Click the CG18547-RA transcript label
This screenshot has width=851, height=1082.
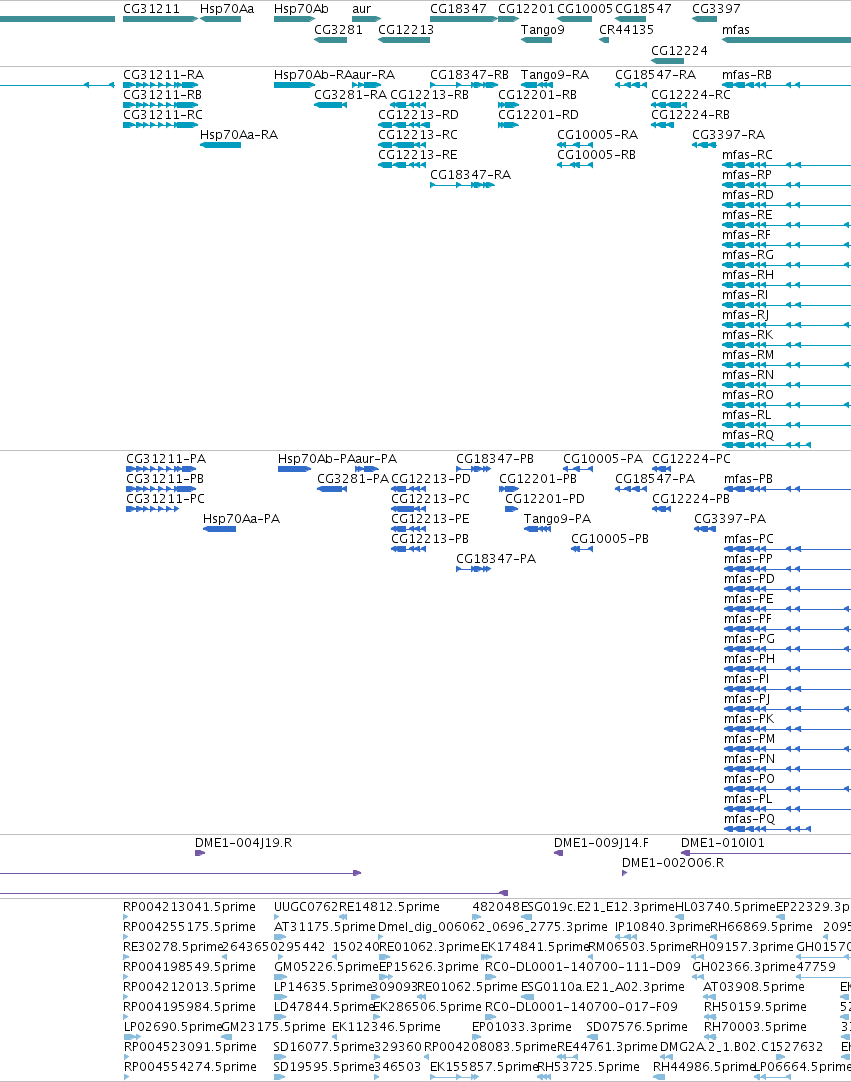(656, 75)
